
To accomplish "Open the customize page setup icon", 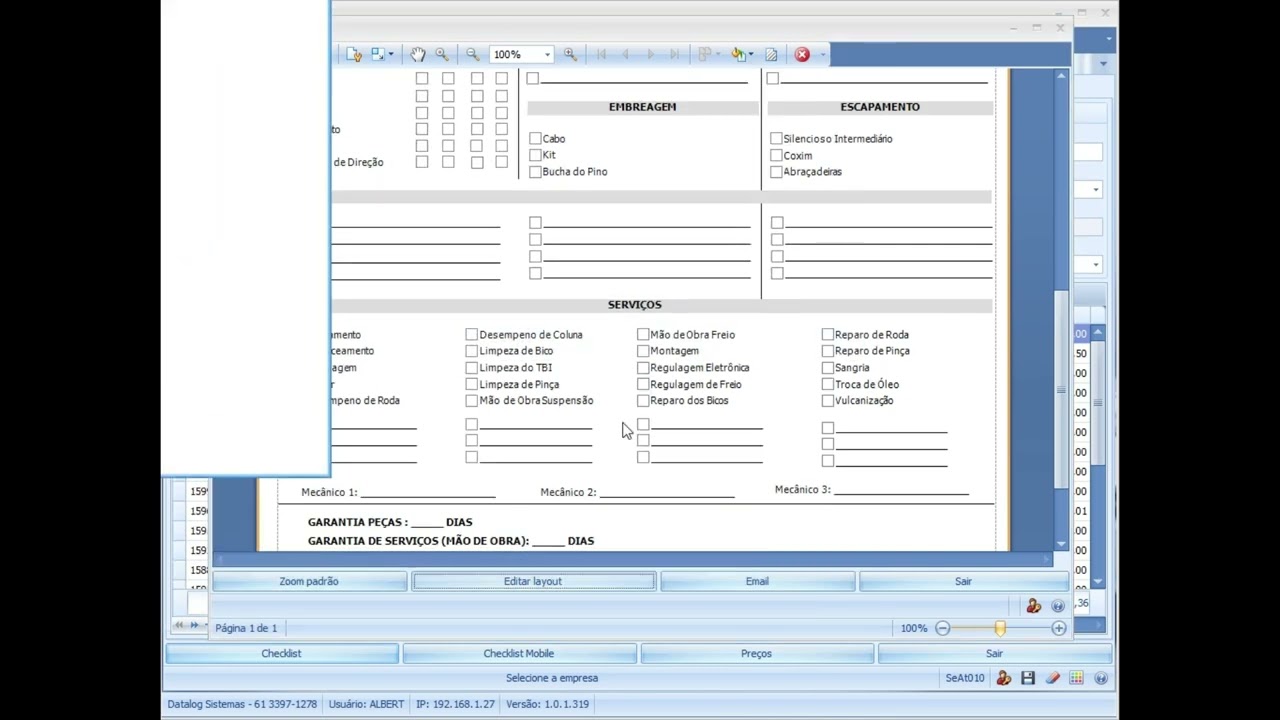I will [354, 54].
